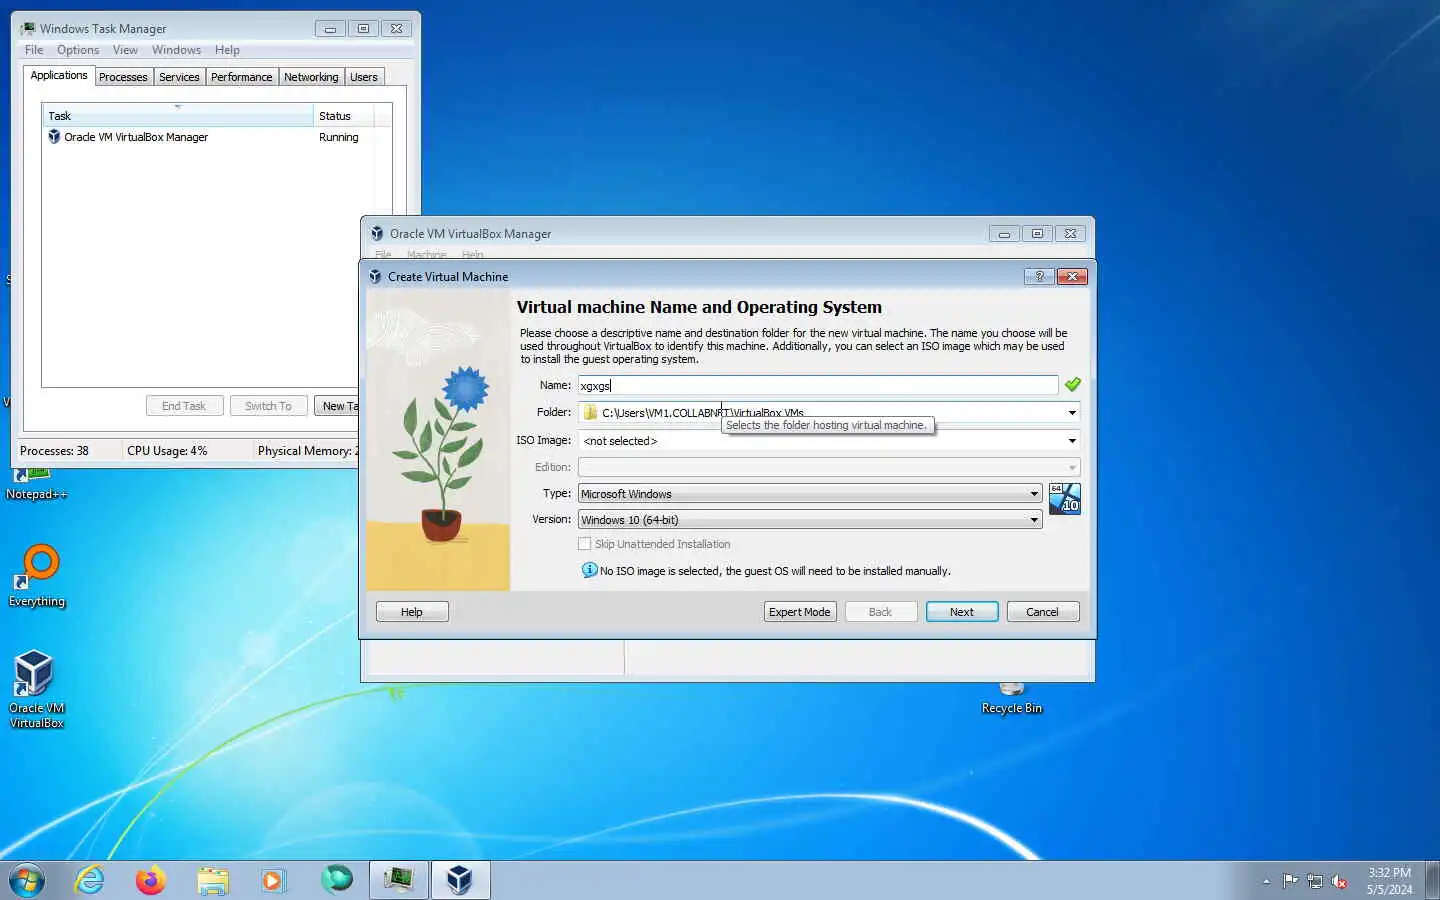Click the Cancel button in wizard
This screenshot has height=900, width=1440.
pos(1042,612)
